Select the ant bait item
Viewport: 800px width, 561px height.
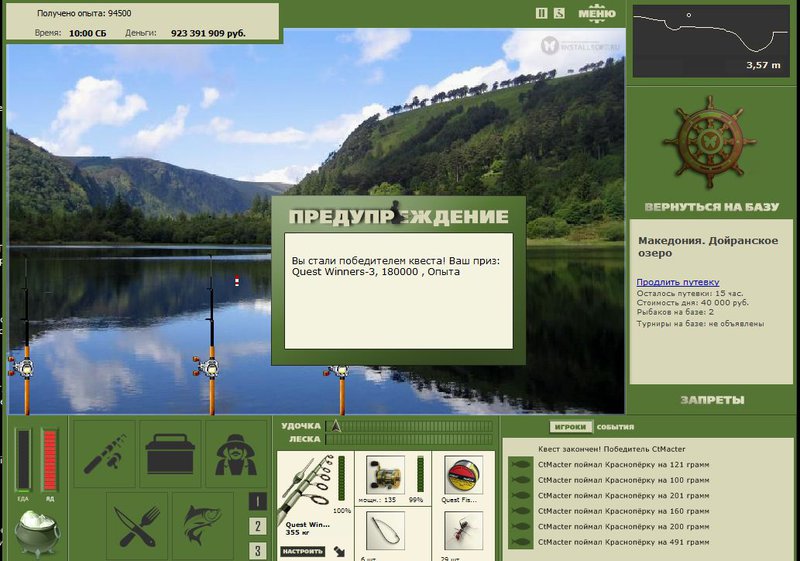point(463,531)
